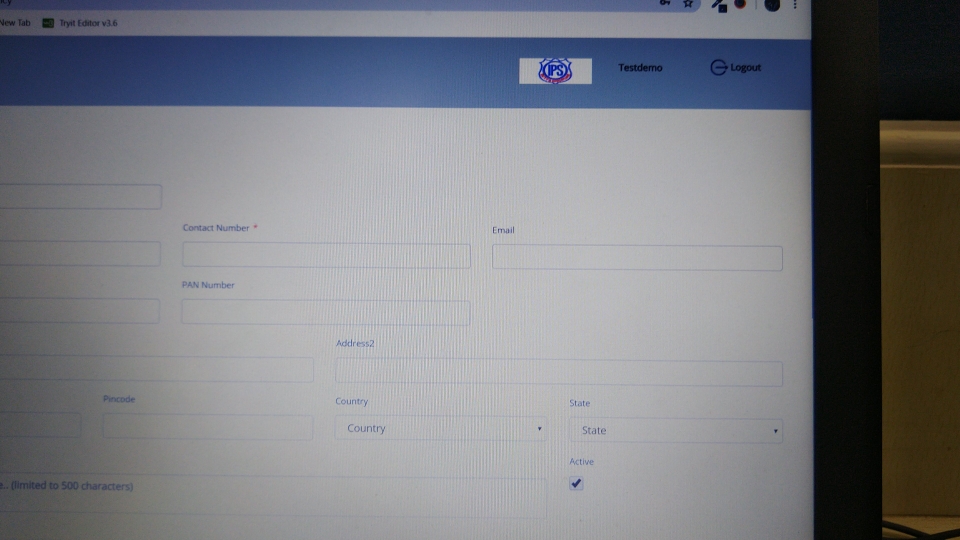
Task: Uncheck the Active checkbox
Action: pyautogui.click(x=576, y=484)
